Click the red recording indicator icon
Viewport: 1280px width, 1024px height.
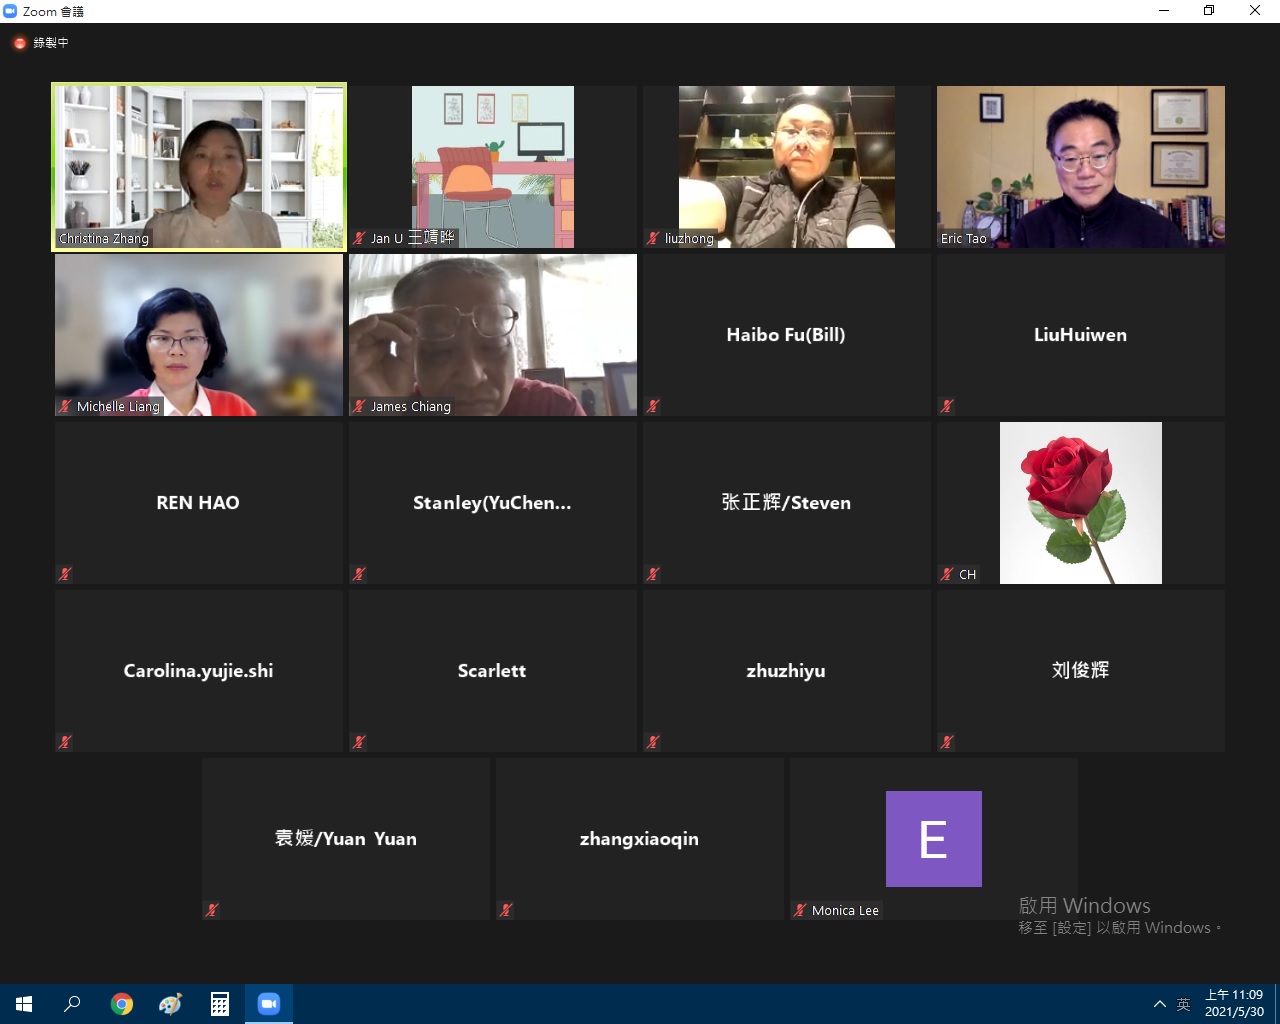pos(19,43)
